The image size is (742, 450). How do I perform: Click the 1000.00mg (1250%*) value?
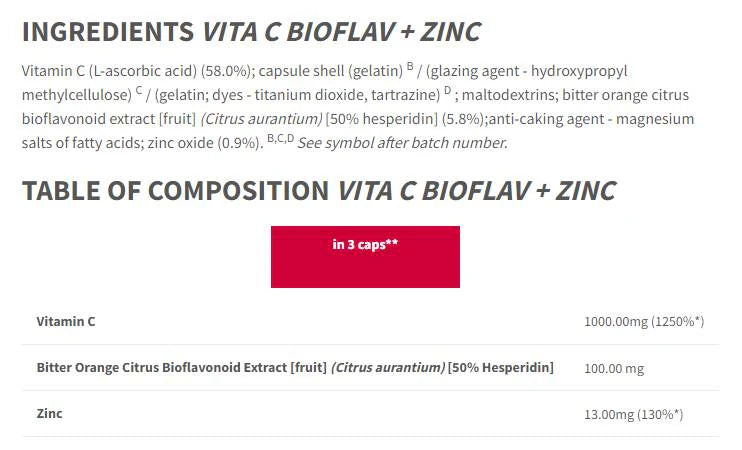644,322
